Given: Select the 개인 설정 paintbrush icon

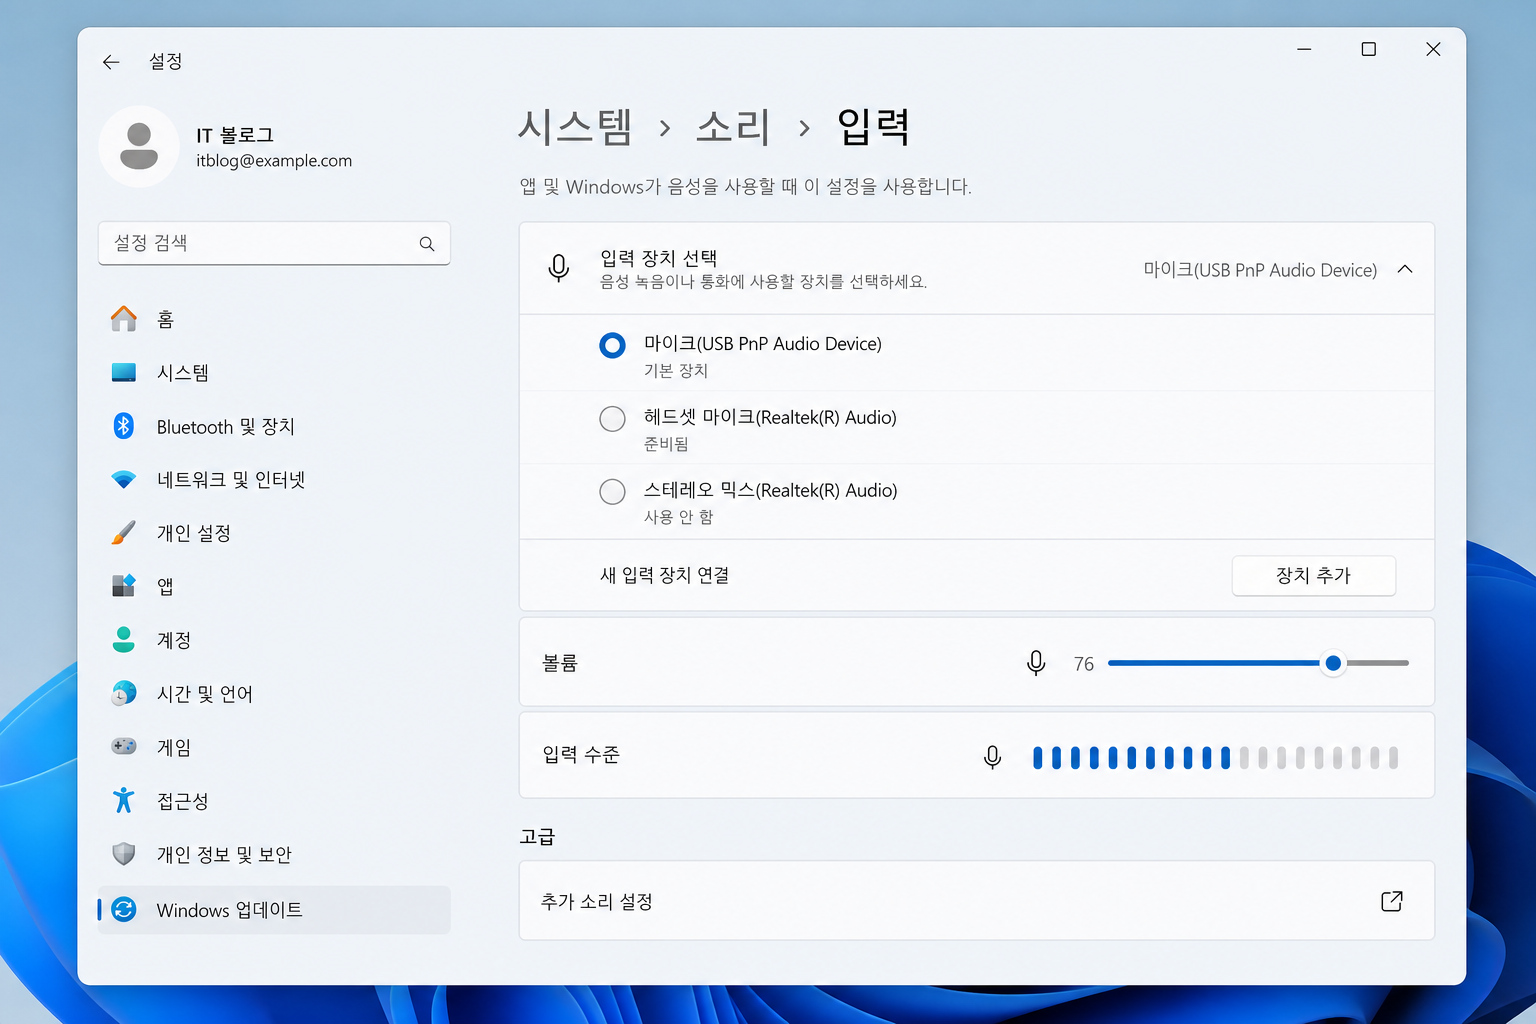Looking at the screenshot, I should (x=124, y=533).
